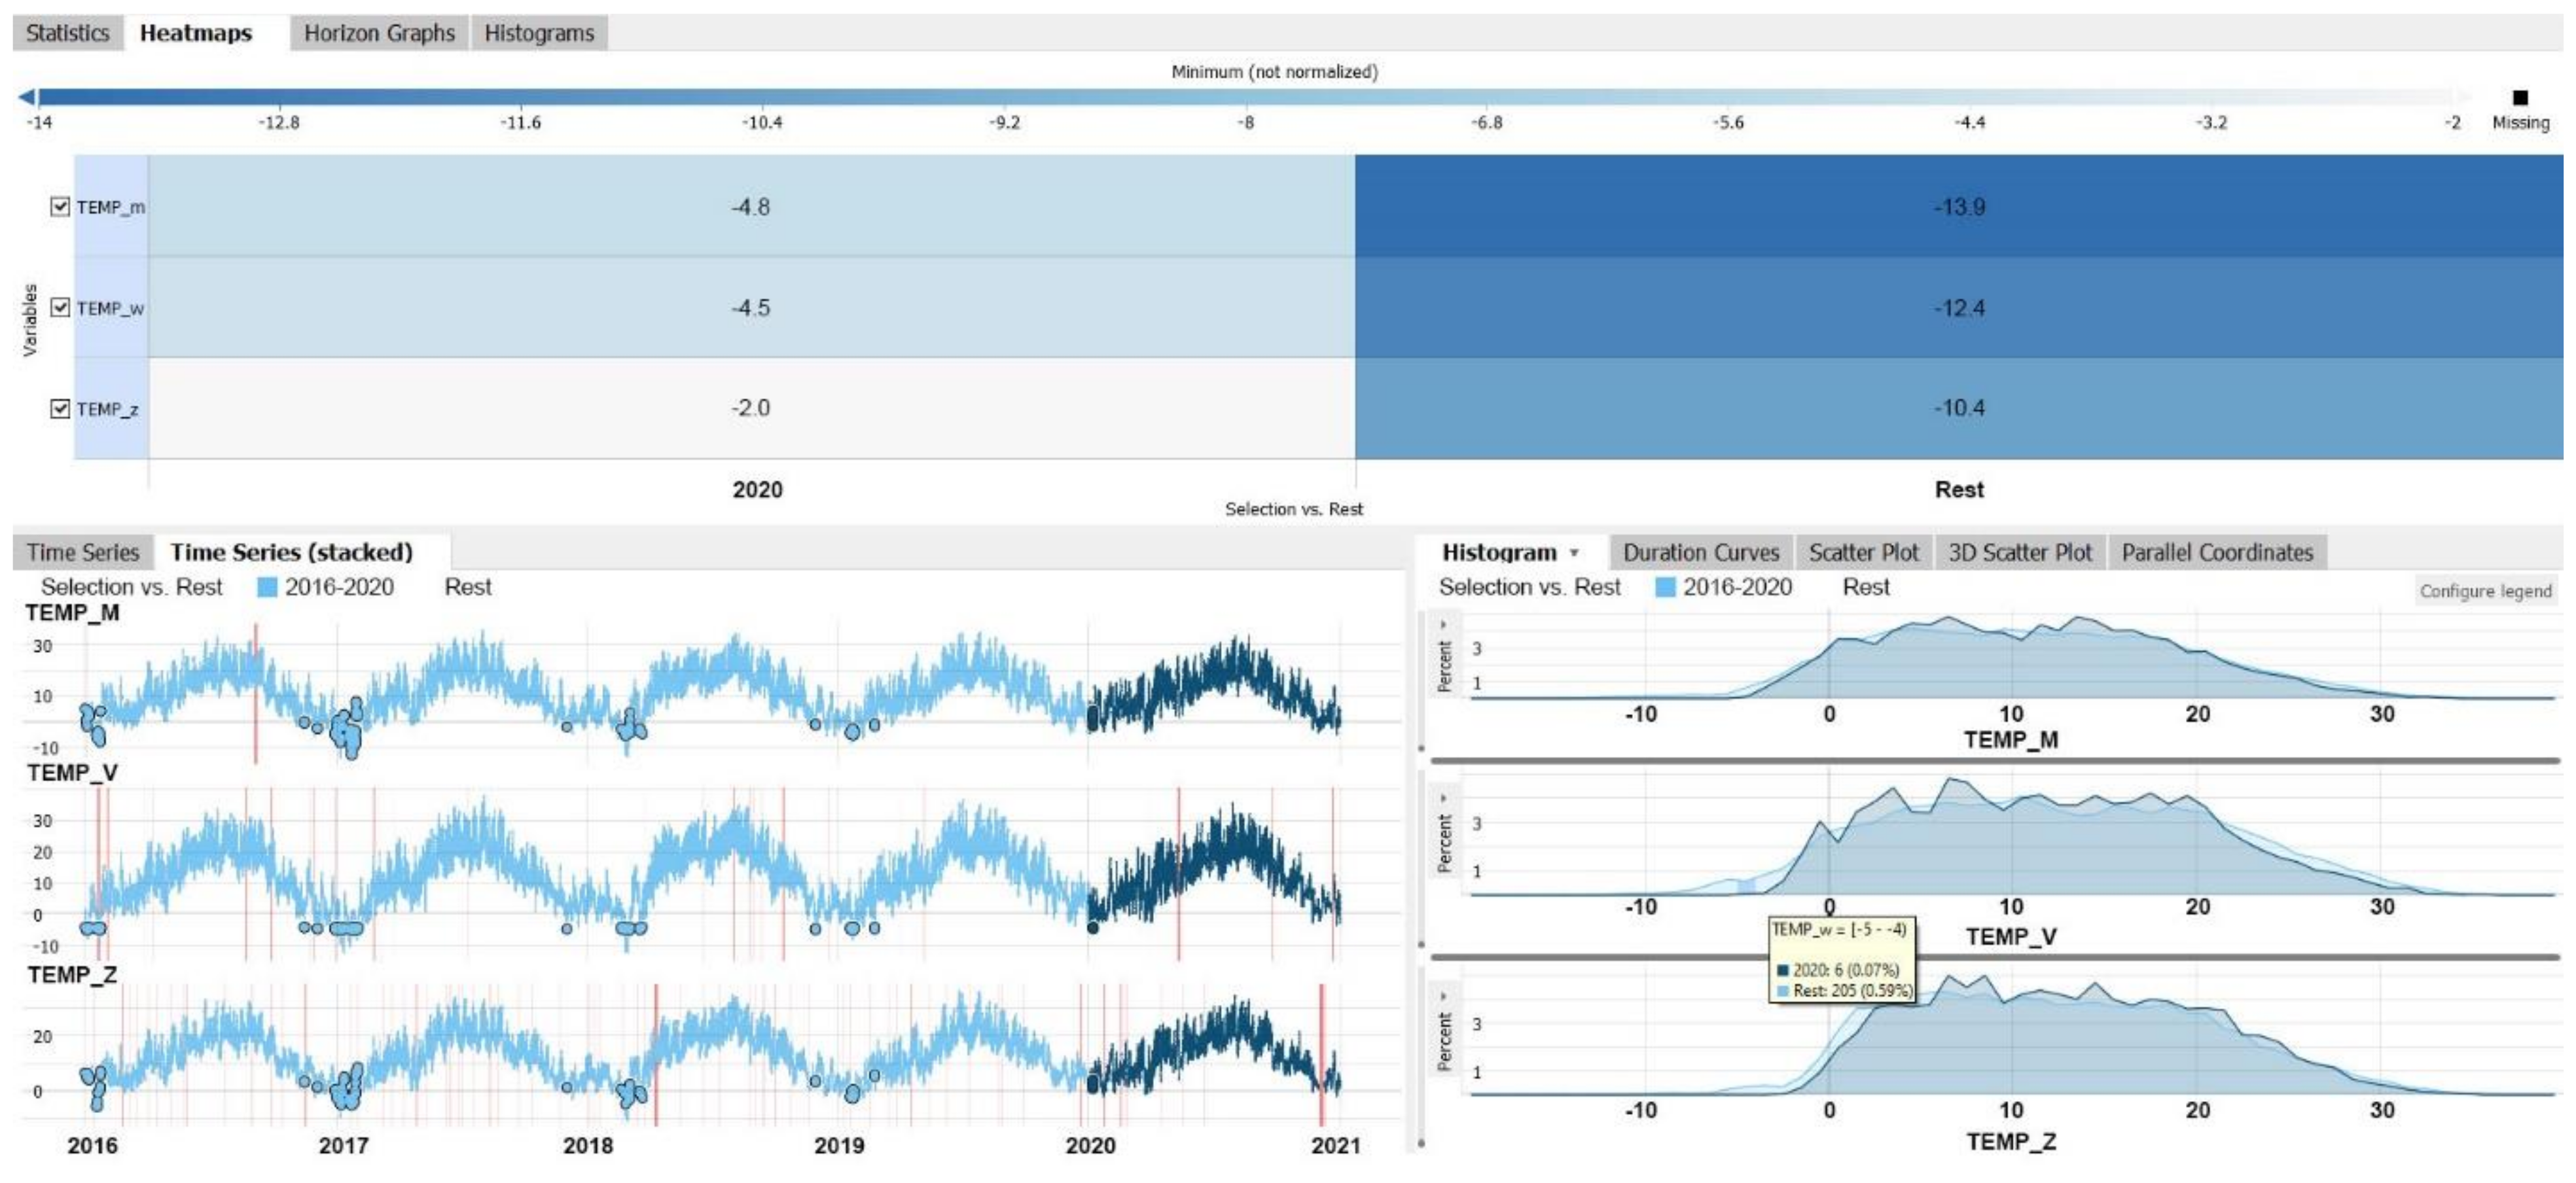Image resolution: width=2576 pixels, height=1183 pixels.
Task: Click the TEMP_z Rest heatmap cell
Action: [1958, 408]
